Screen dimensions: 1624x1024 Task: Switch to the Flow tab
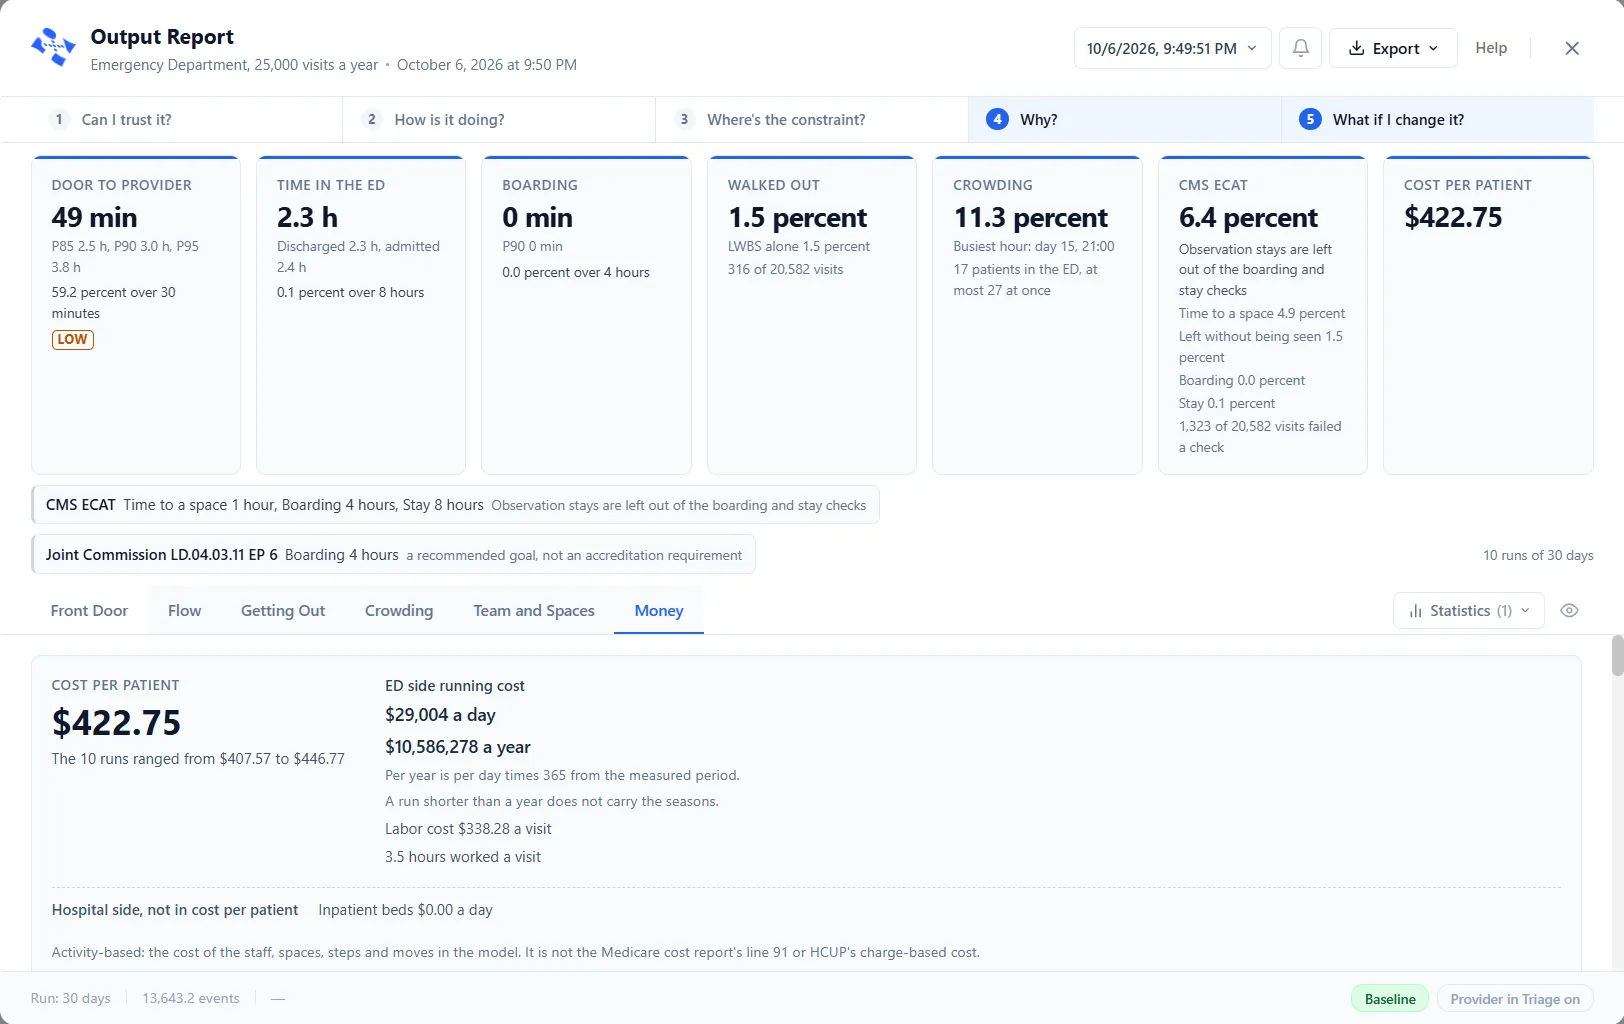184,610
